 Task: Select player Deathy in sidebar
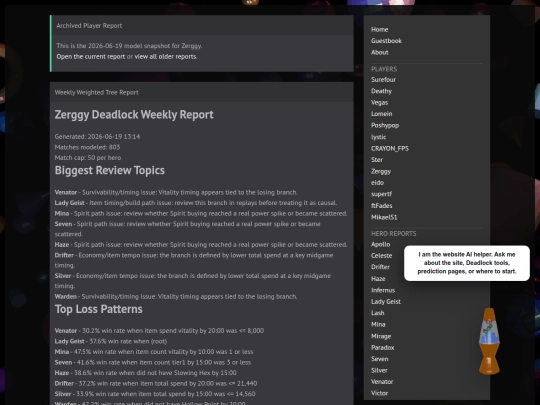point(381,91)
